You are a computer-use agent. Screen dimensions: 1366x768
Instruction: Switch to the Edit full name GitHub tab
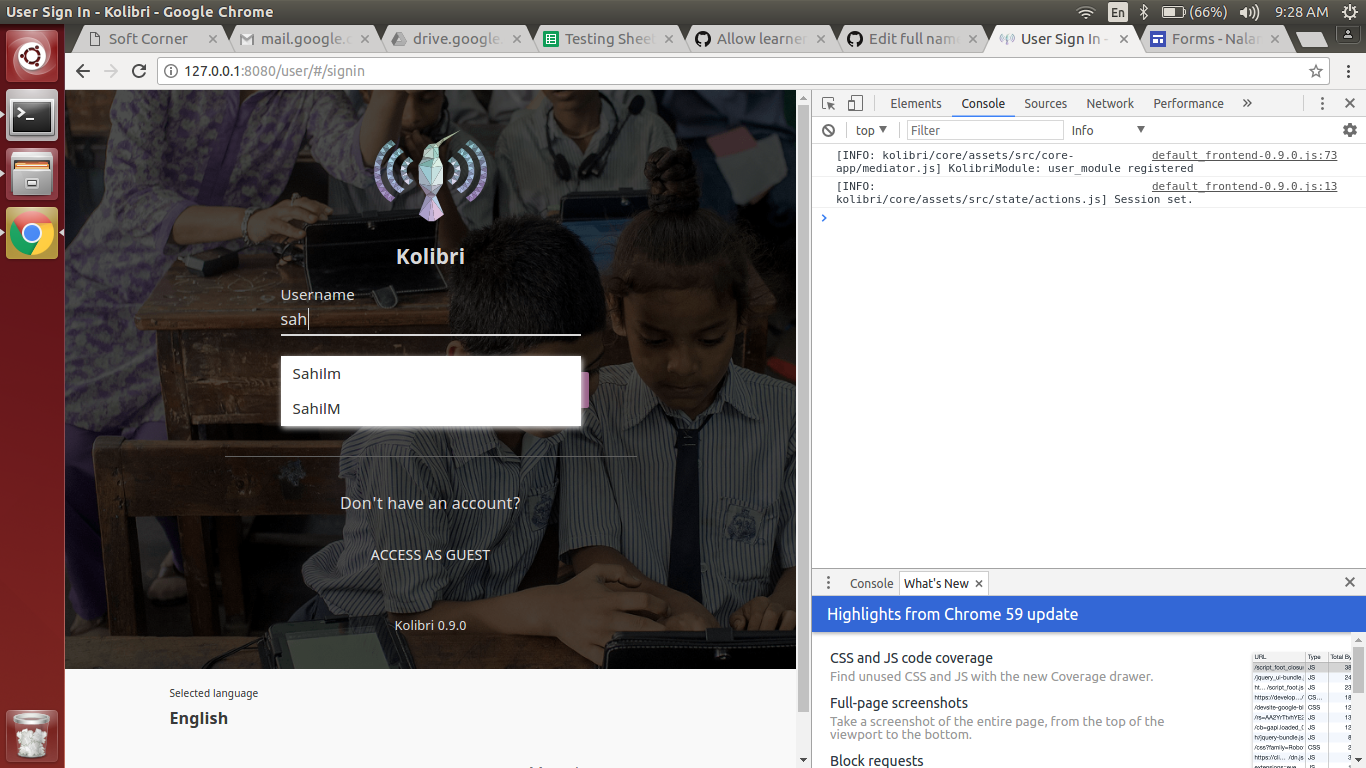pyautogui.click(x=913, y=39)
